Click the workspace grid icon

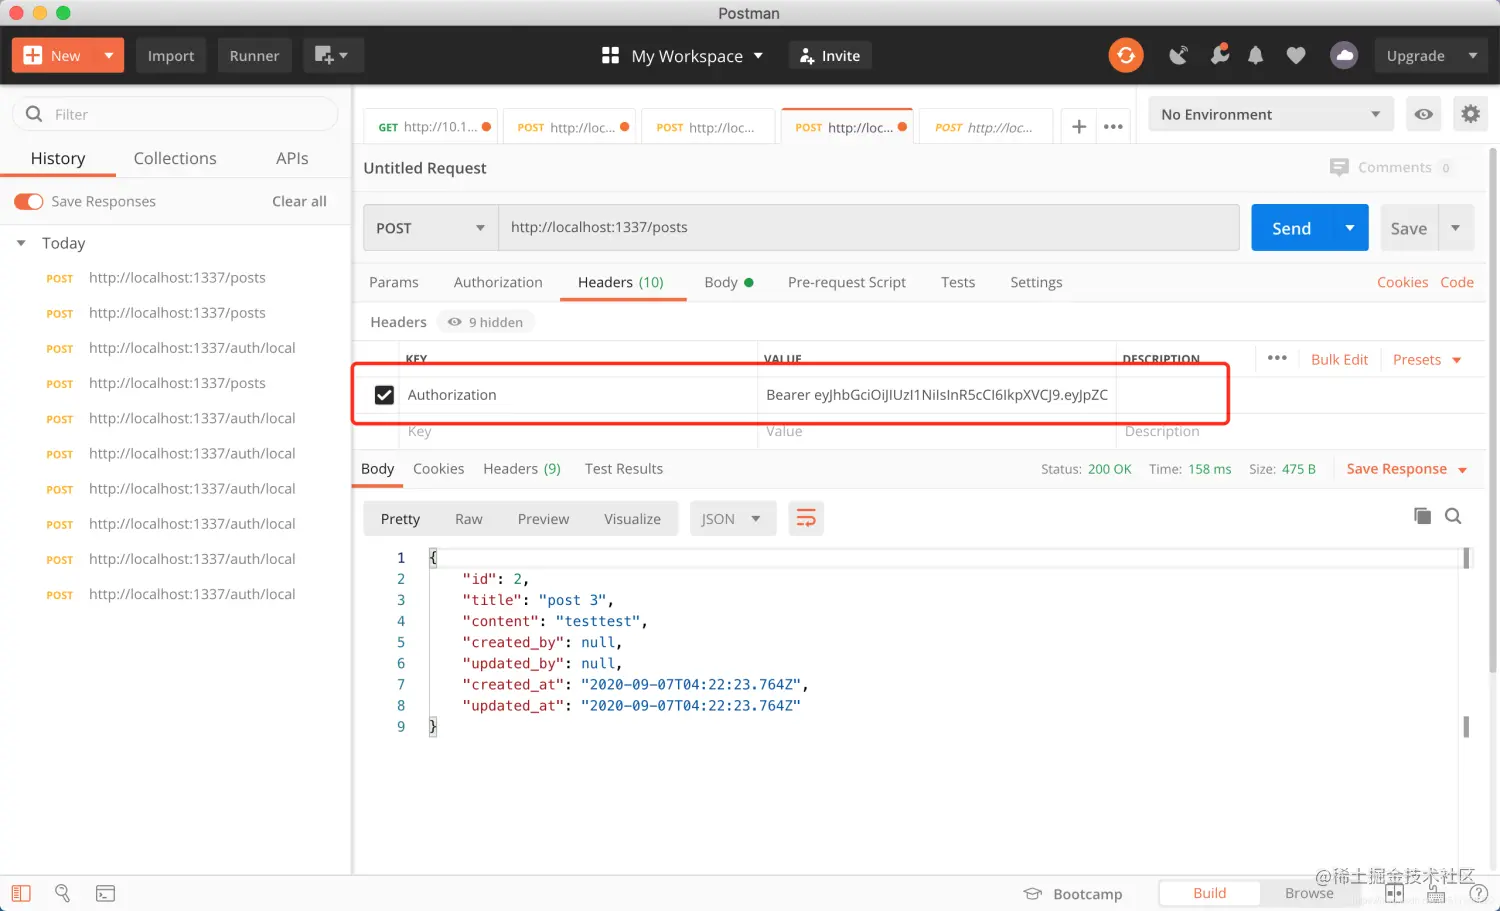pos(610,56)
